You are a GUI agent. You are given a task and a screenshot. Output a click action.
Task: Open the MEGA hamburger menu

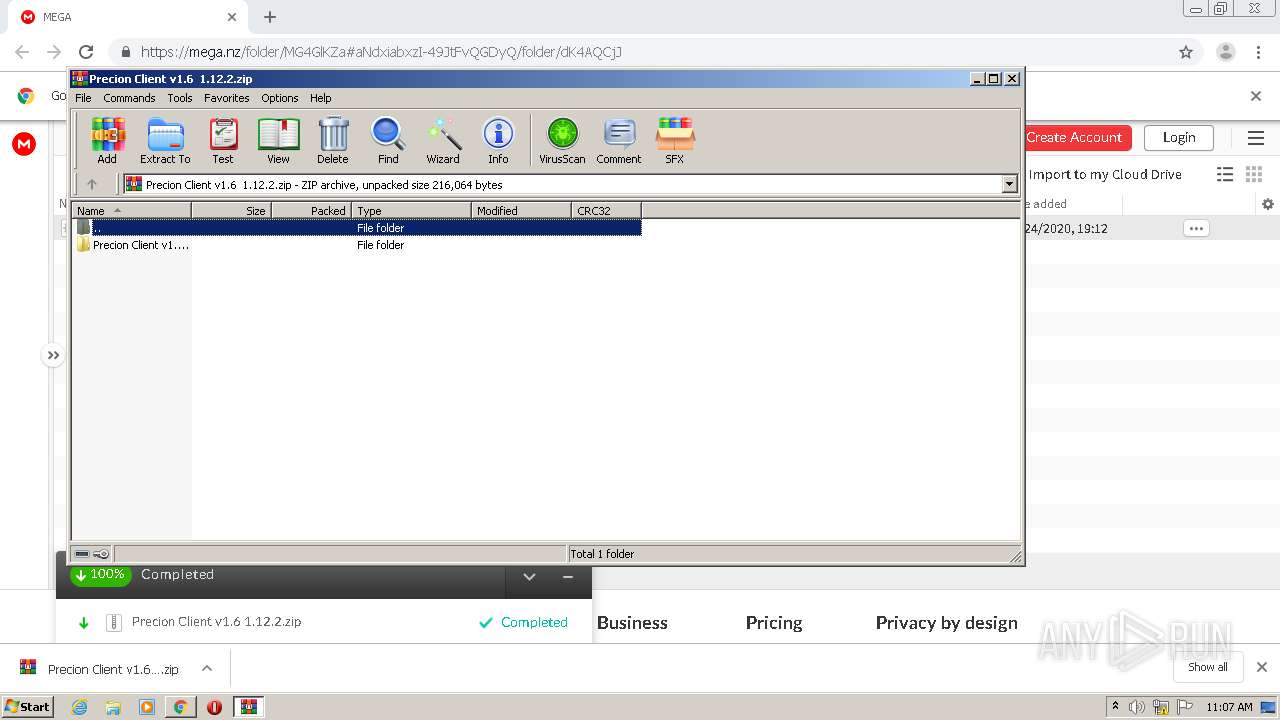click(x=1255, y=138)
